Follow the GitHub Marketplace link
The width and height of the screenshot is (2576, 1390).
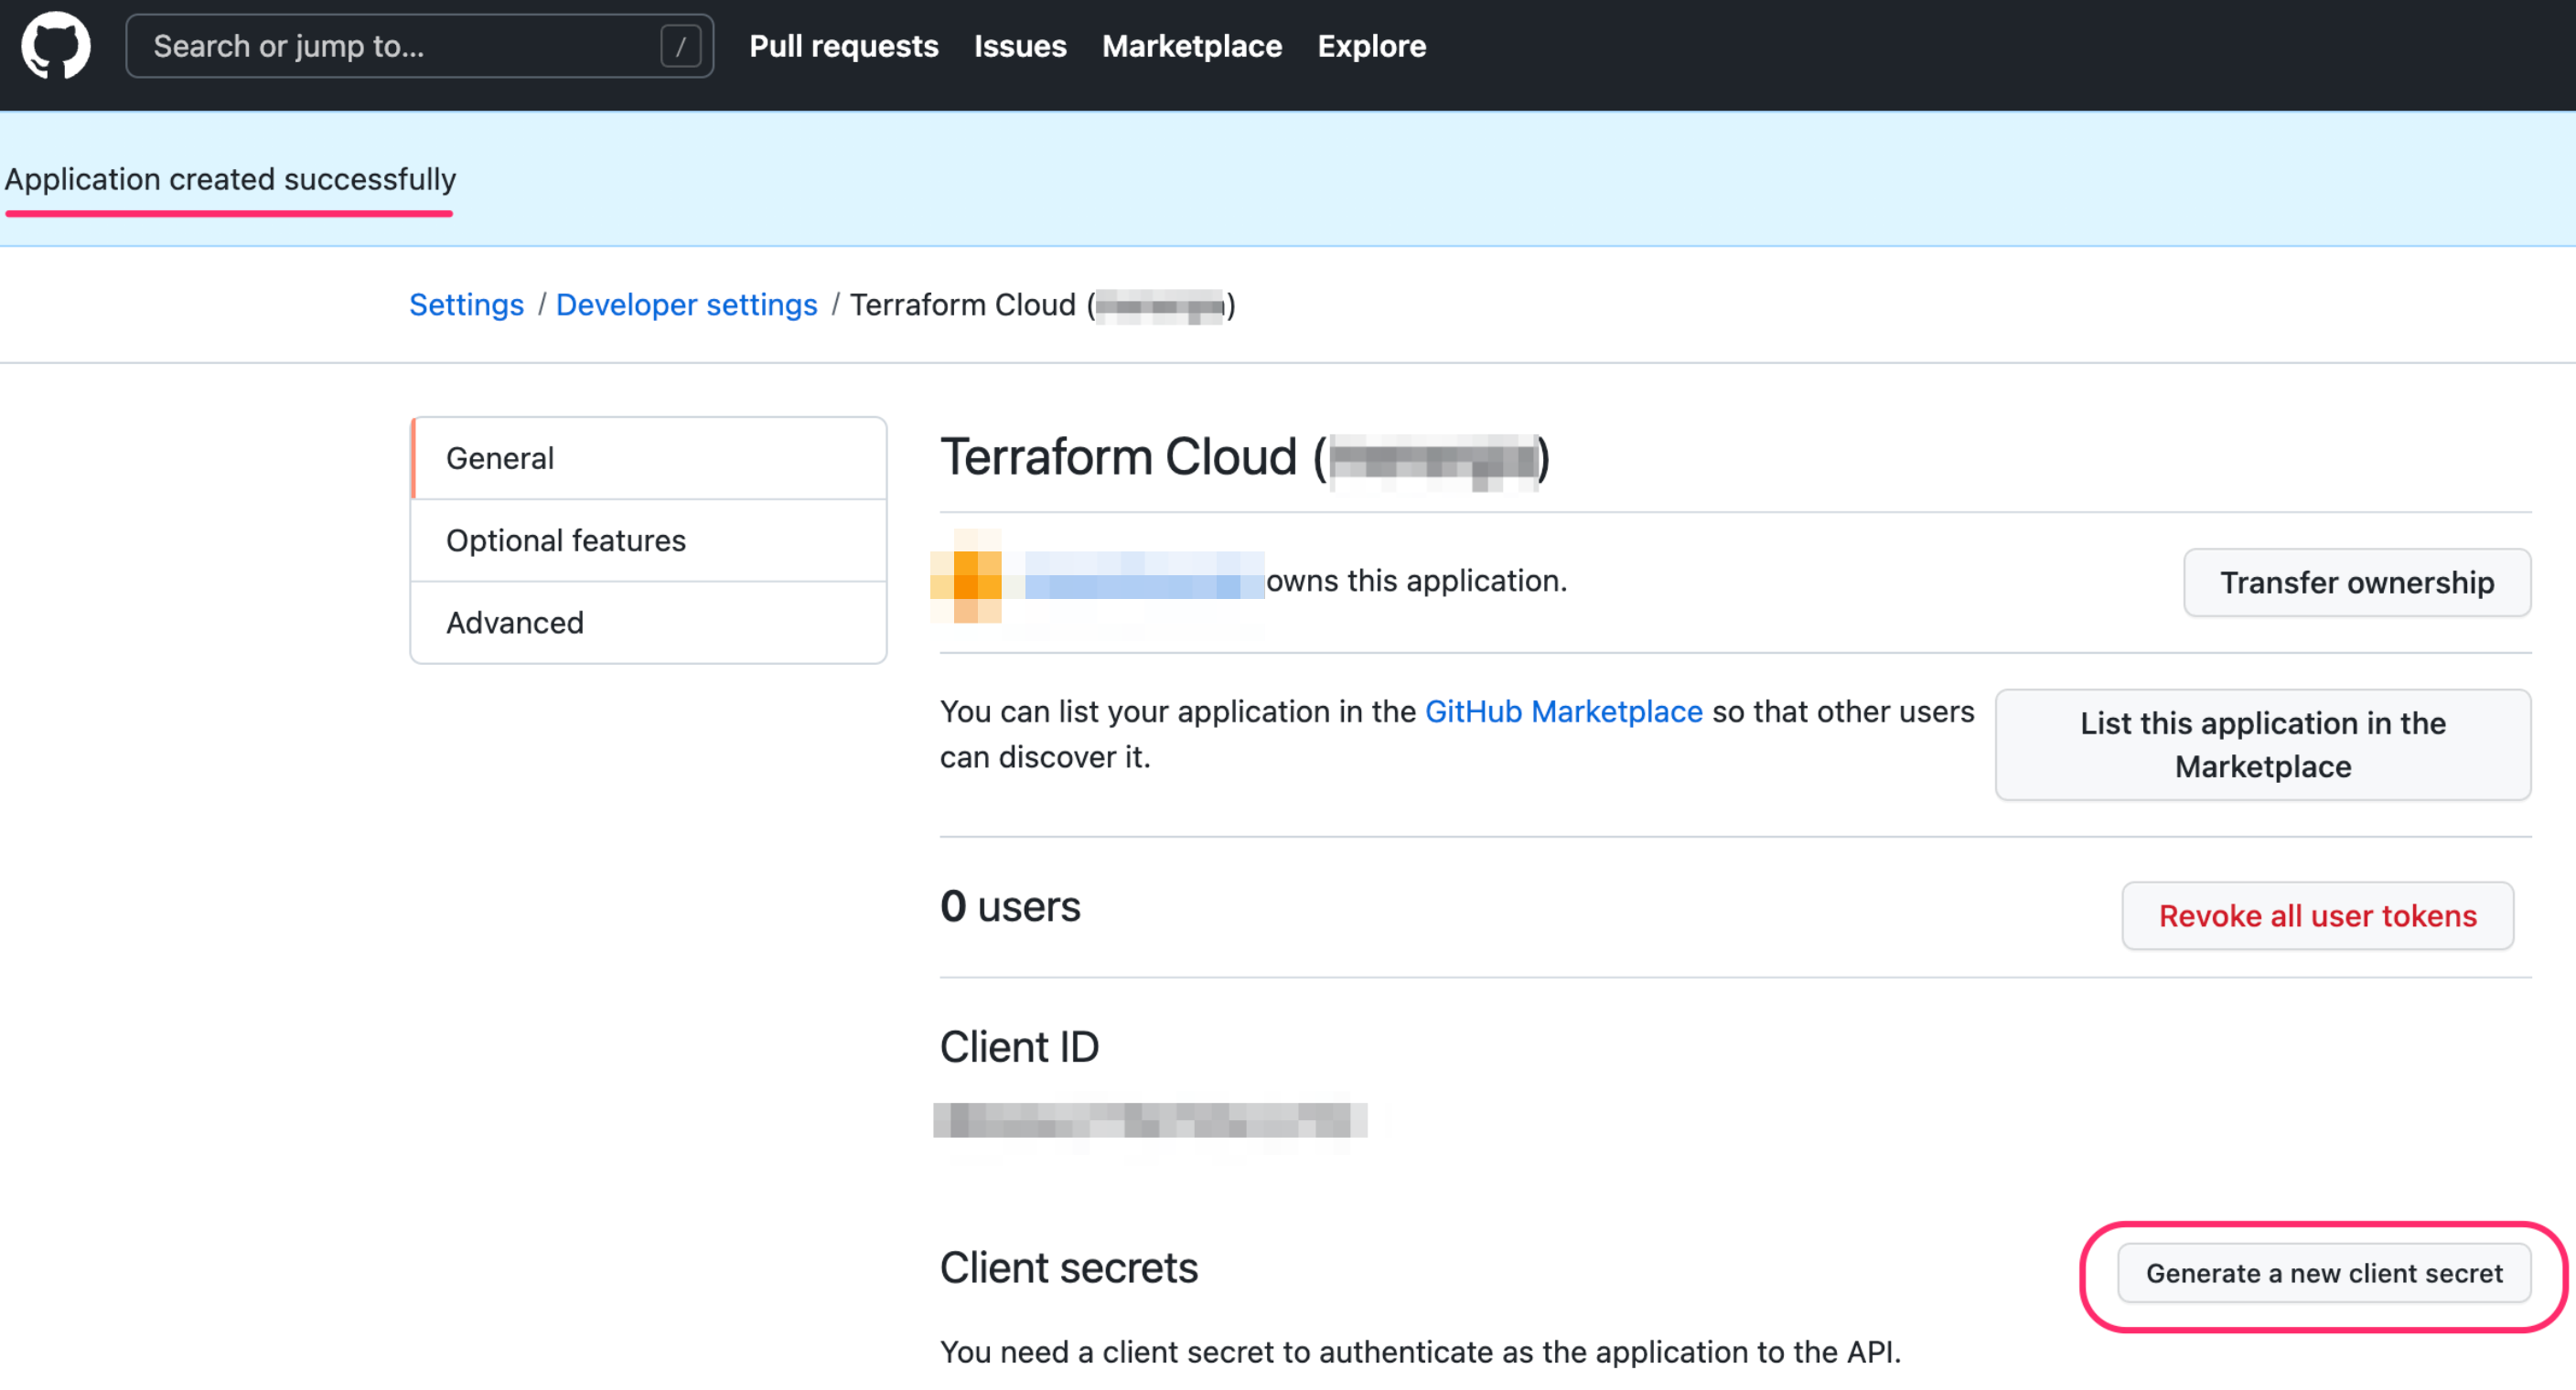point(1563,711)
